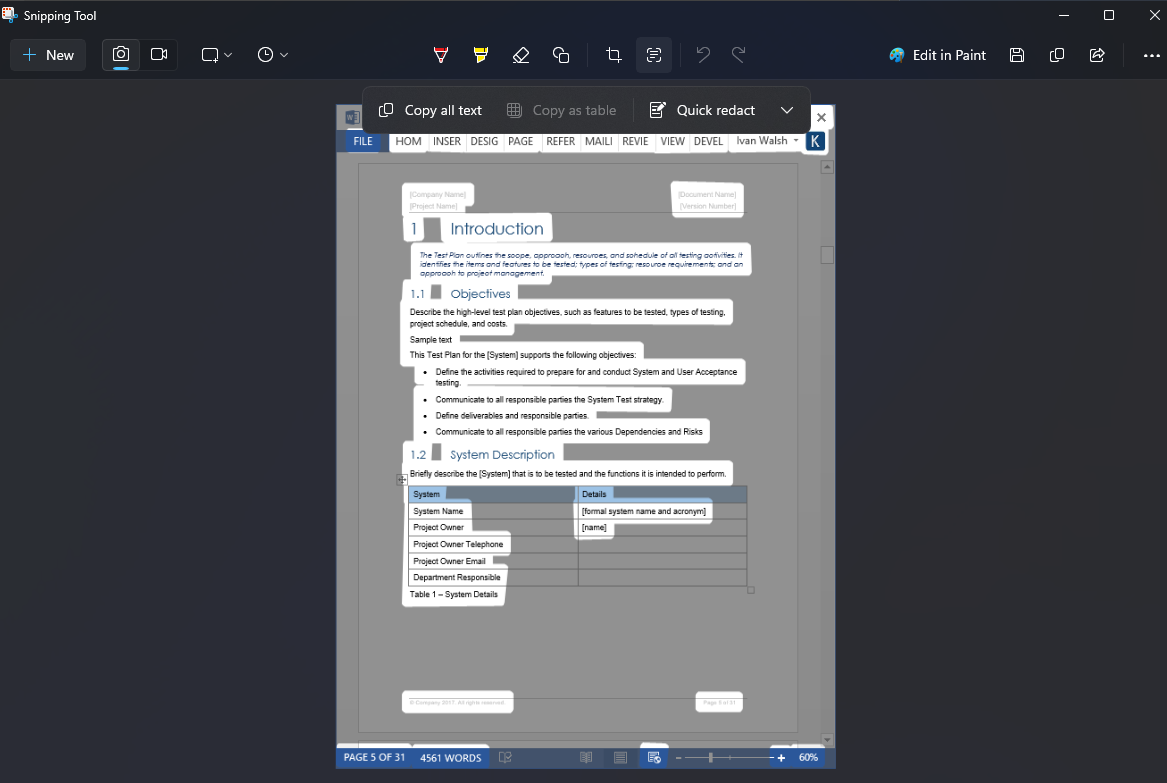
Task: Switch to video Record mode
Action: click(x=159, y=54)
